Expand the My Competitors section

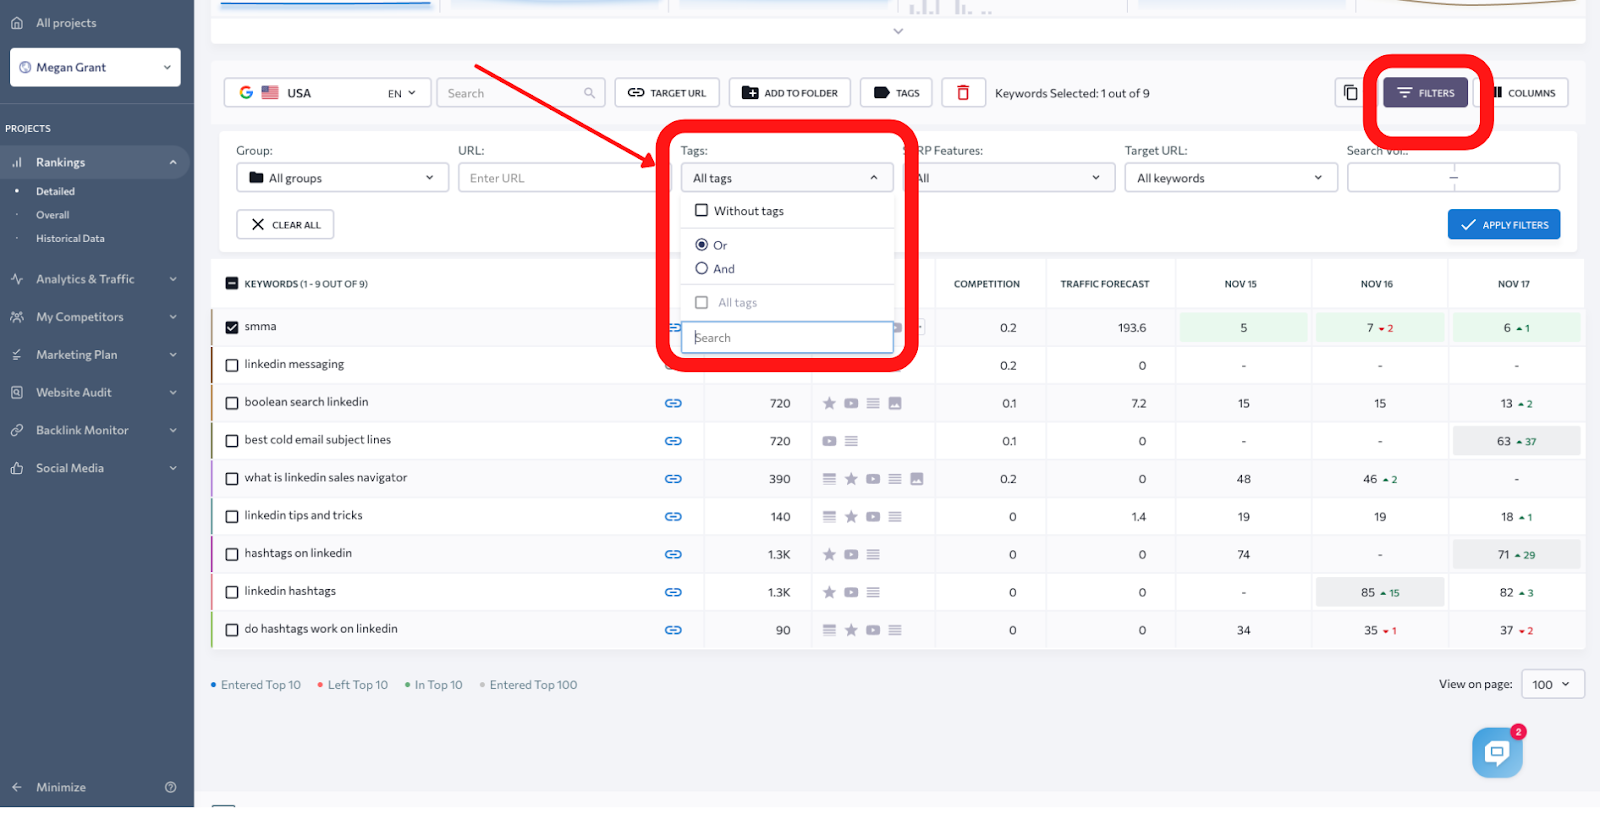95,317
